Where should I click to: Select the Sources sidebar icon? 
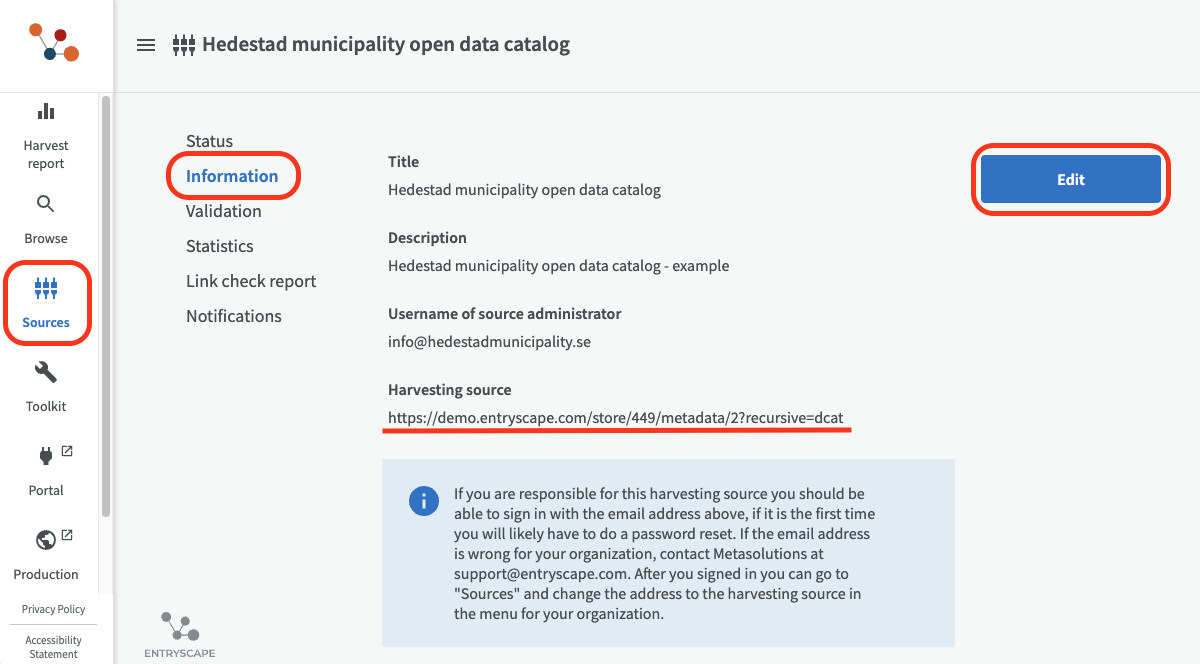point(46,290)
